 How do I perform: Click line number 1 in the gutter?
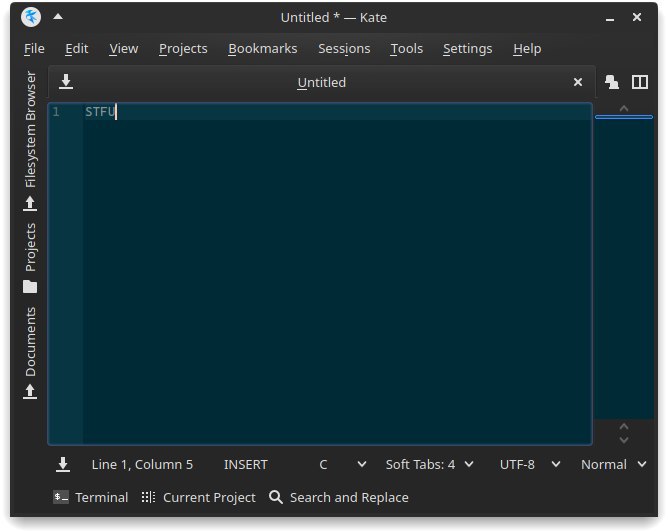[56, 112]
